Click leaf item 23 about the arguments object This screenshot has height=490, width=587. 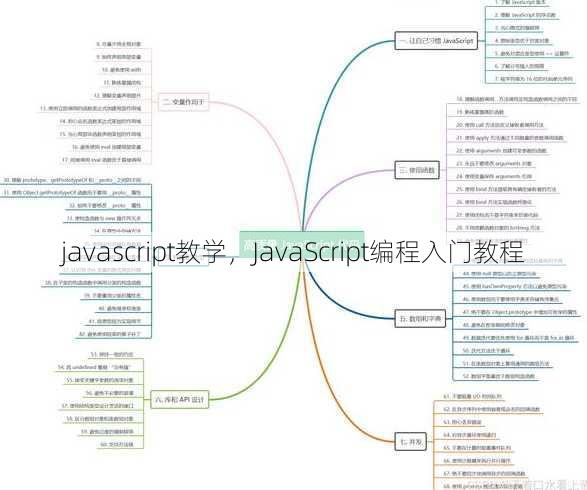(x=494, y=163)
